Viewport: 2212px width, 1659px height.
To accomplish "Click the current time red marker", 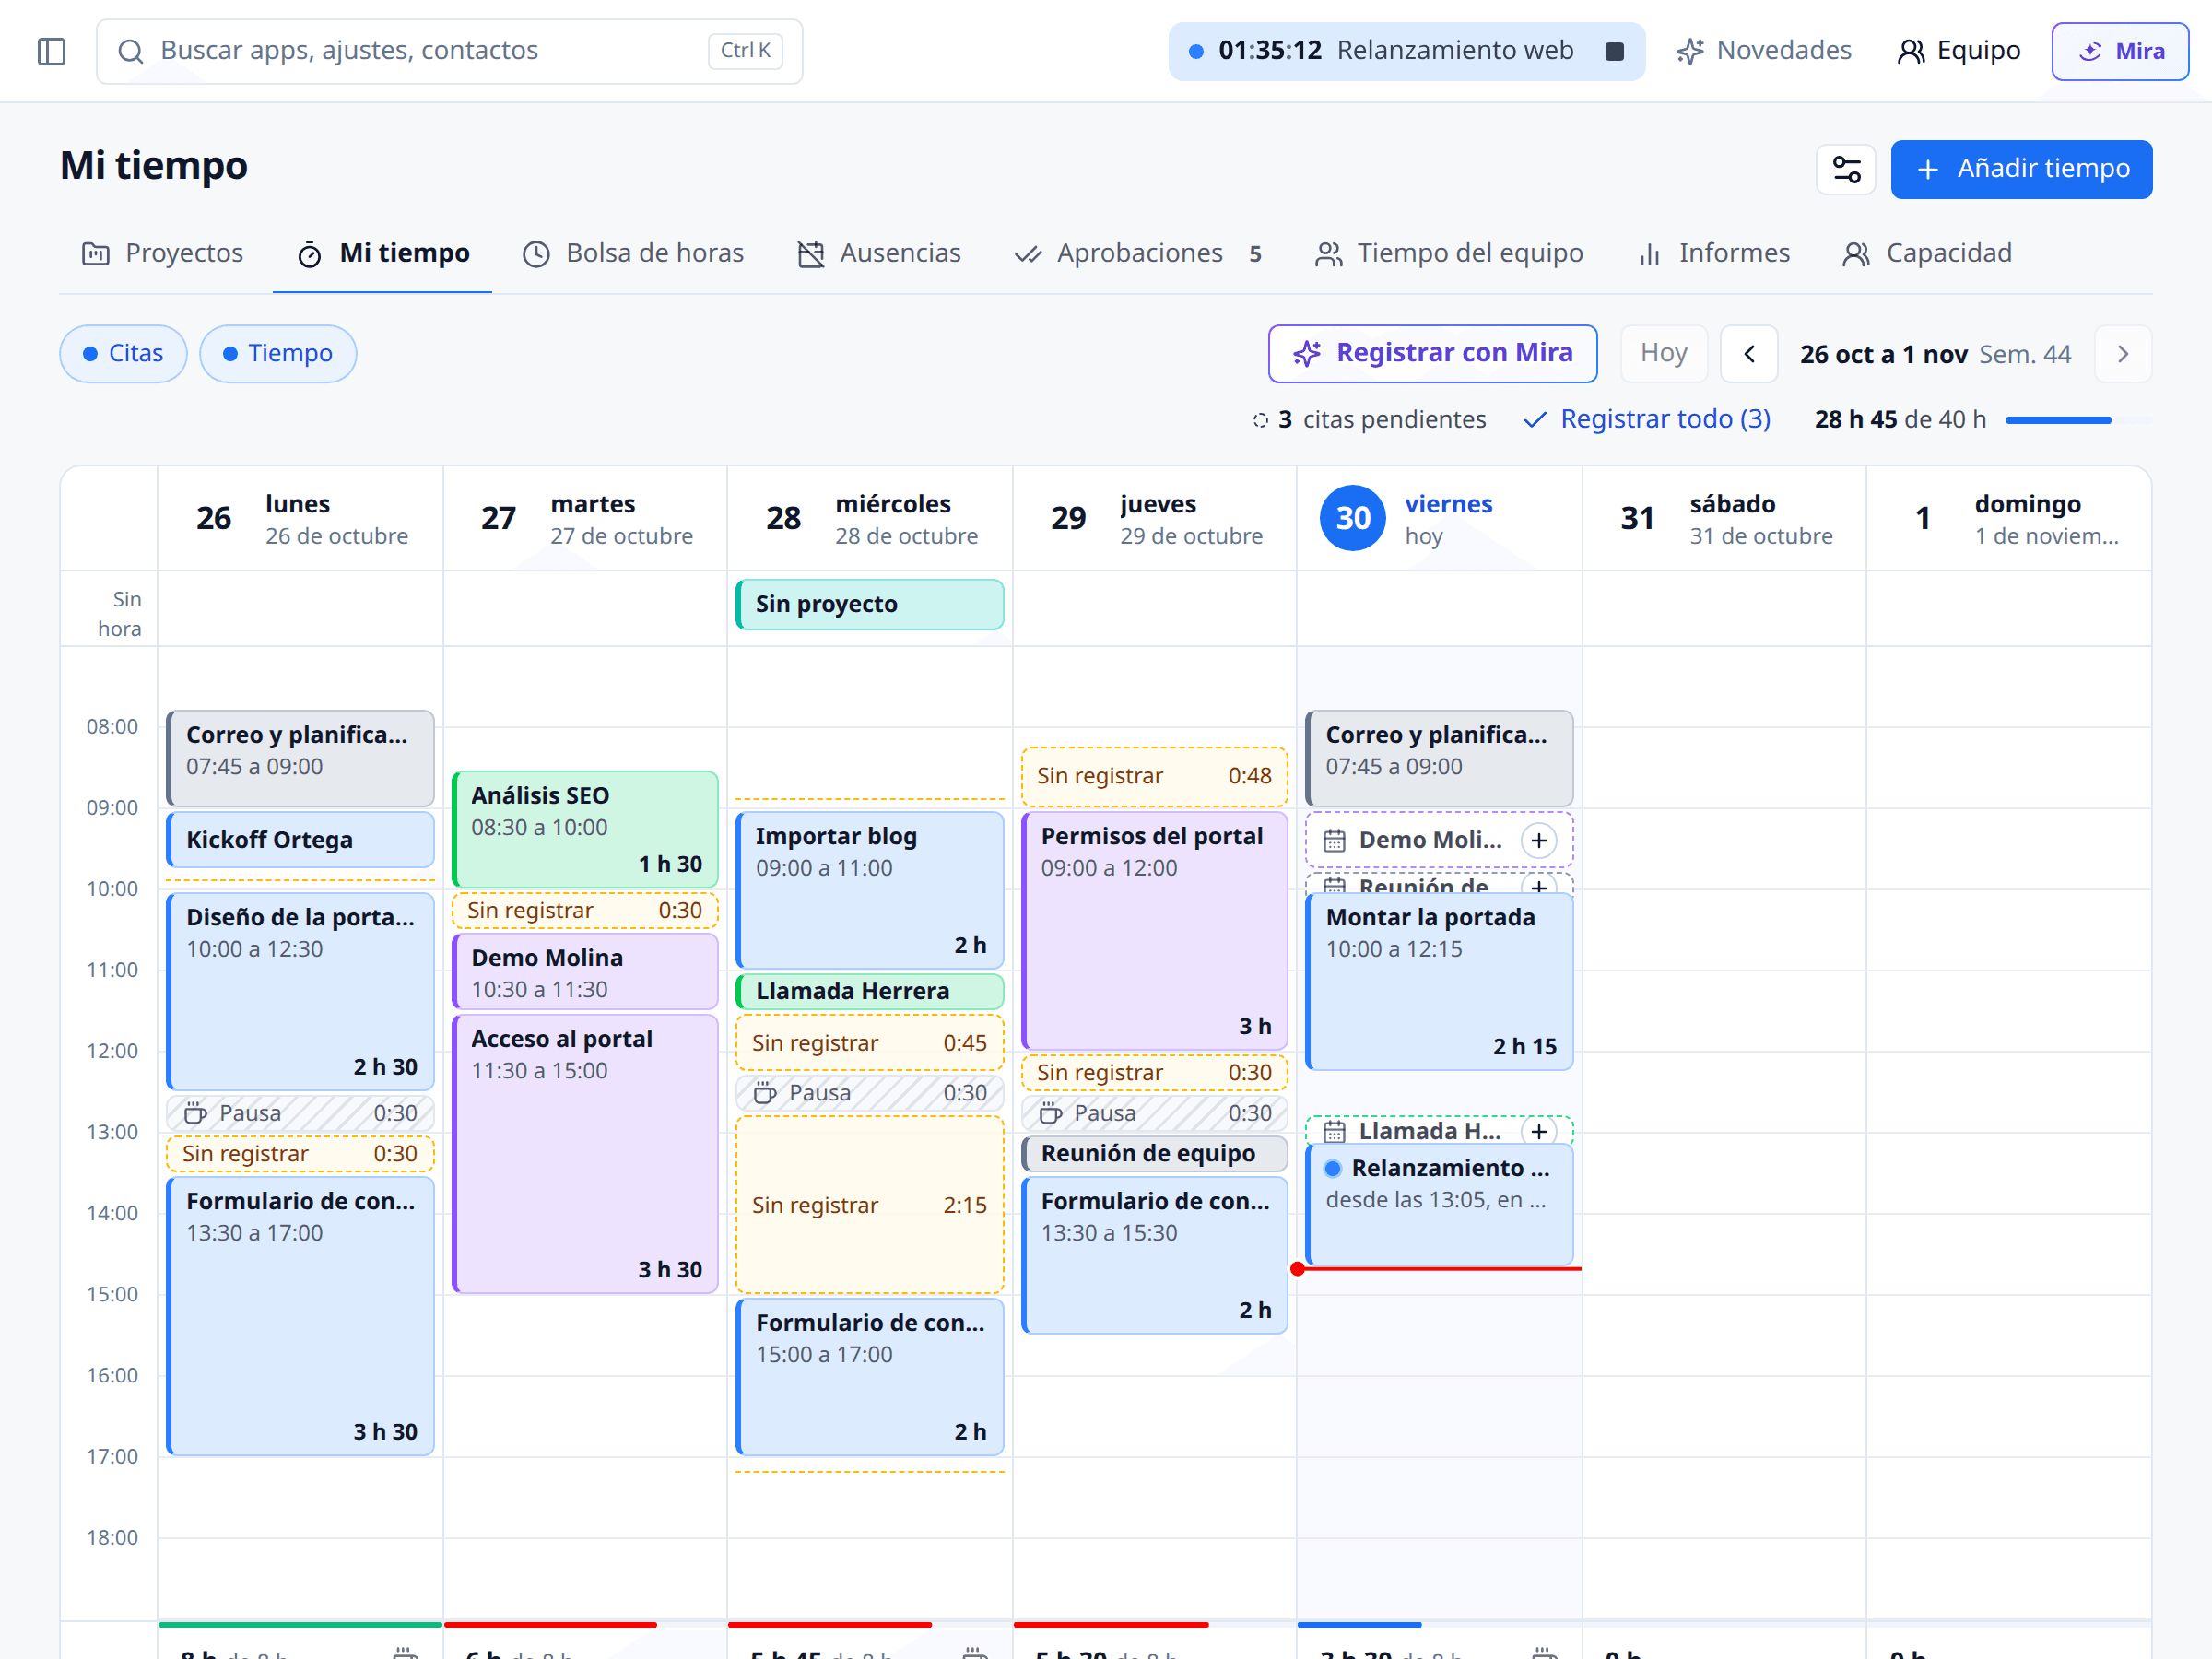I will pyautogui.click(x=1297, y=1269).
